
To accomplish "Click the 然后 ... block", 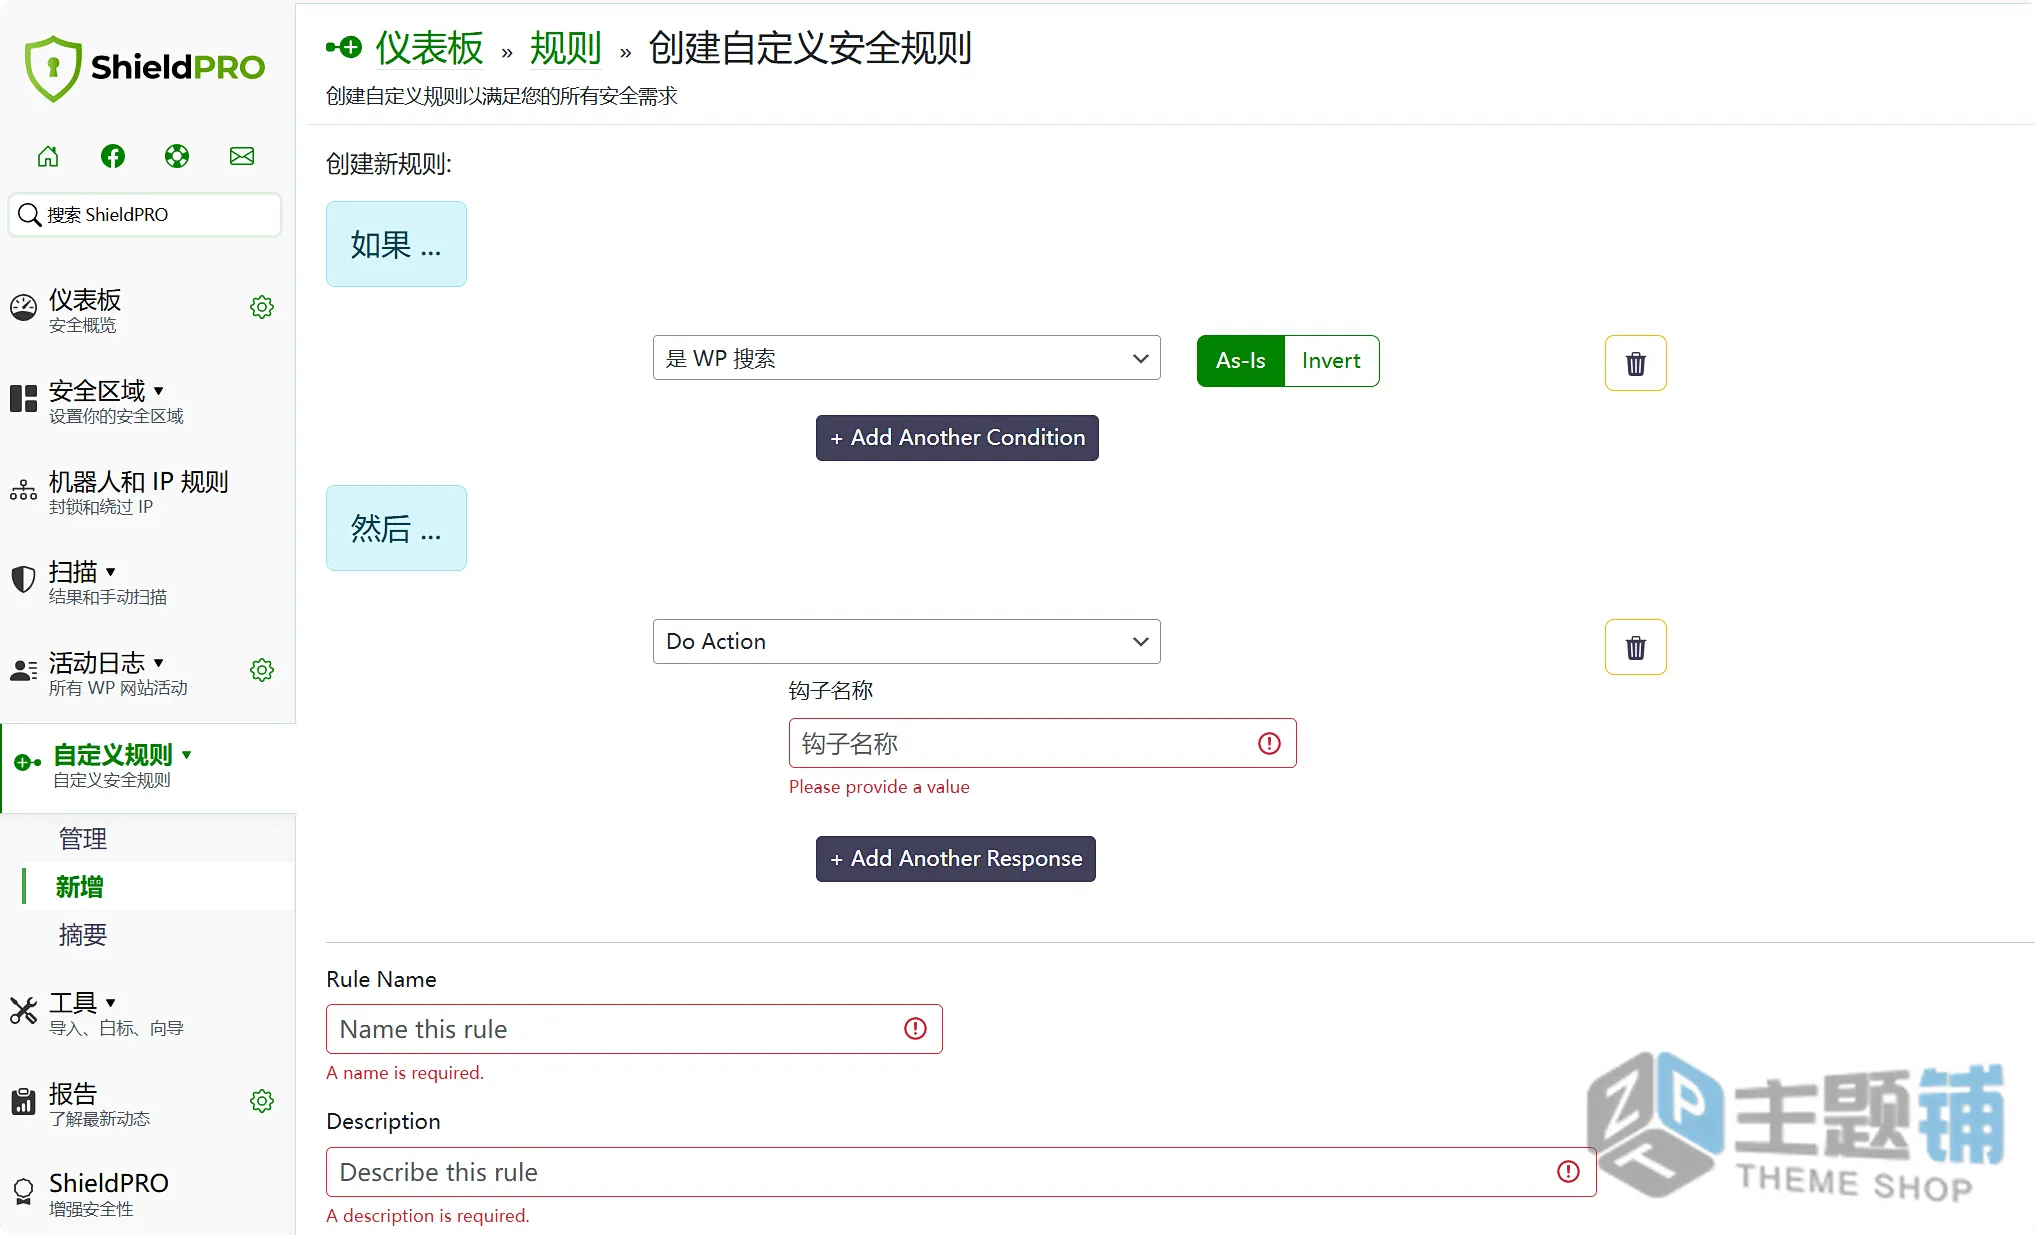I will coord(396,528).
